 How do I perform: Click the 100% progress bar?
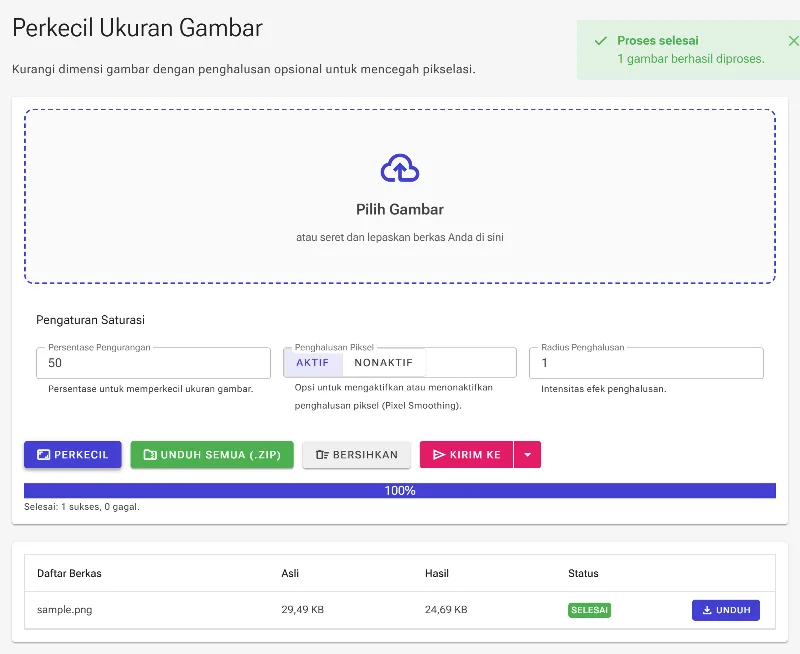point(400,491)
